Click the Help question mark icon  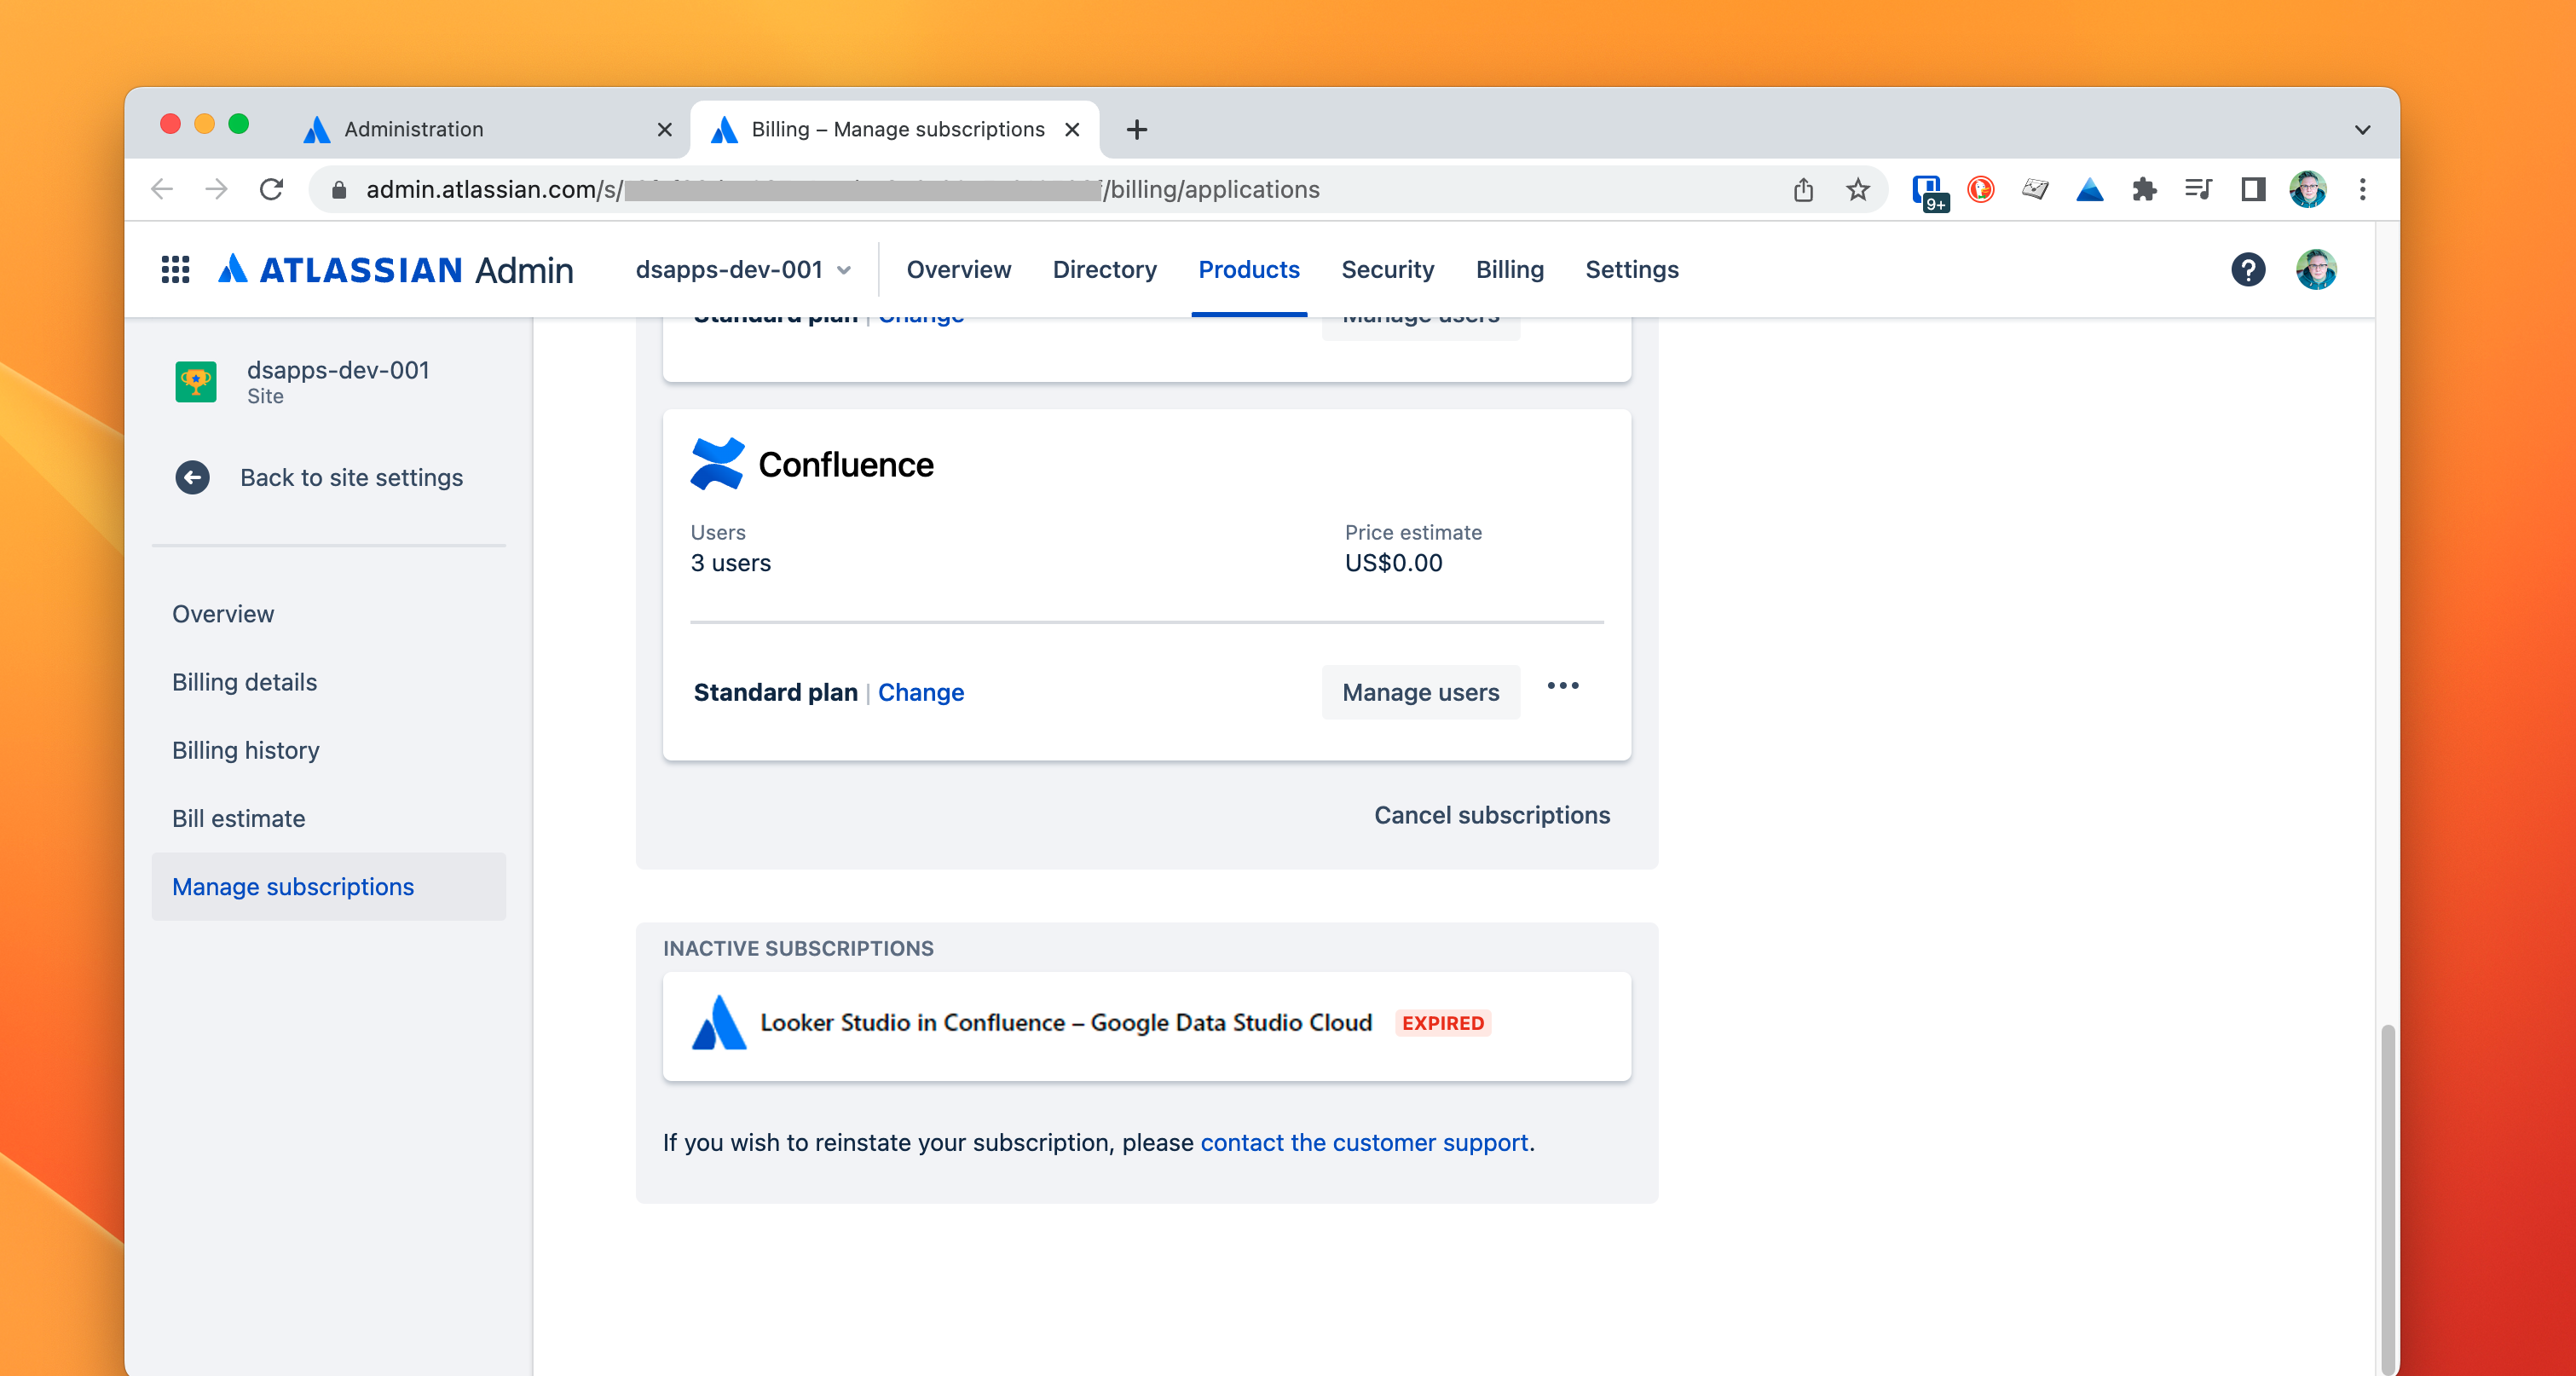pos(2247,269)
